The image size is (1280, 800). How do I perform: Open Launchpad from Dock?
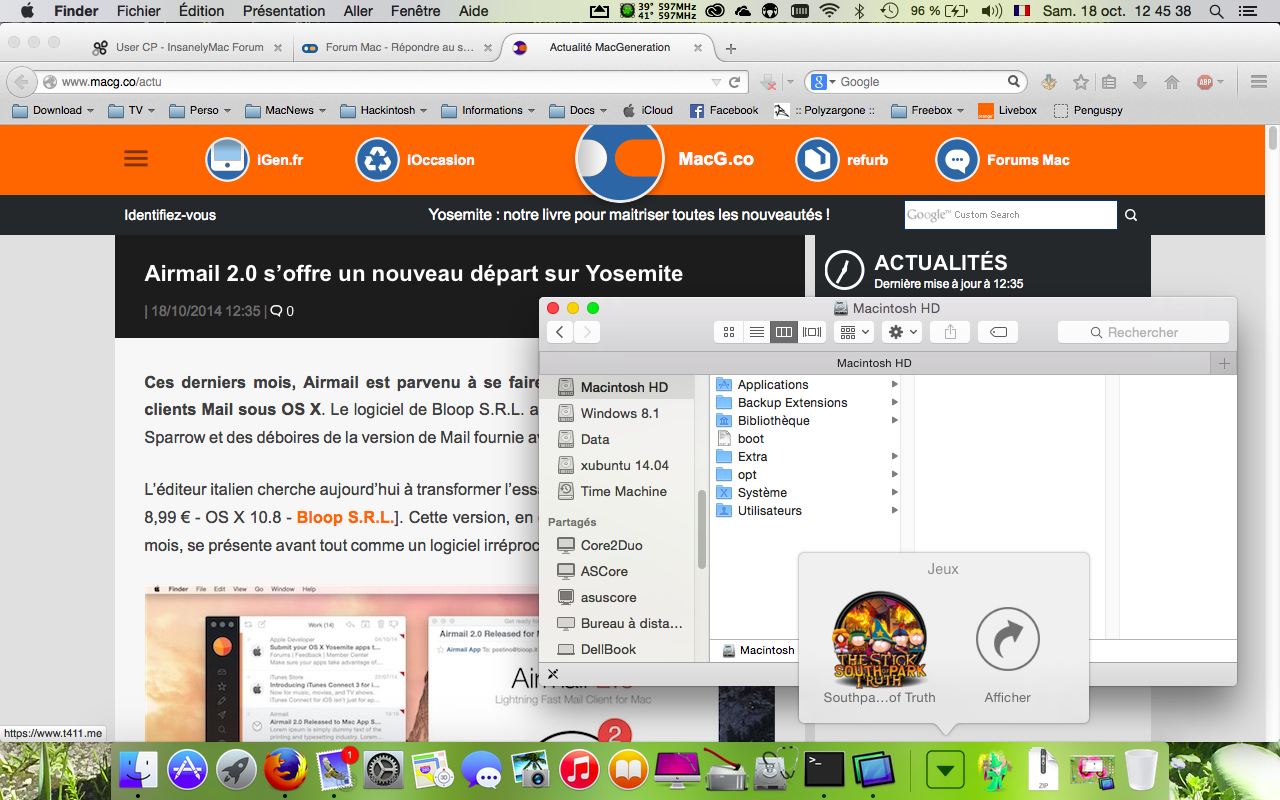(x=237, y=770)
